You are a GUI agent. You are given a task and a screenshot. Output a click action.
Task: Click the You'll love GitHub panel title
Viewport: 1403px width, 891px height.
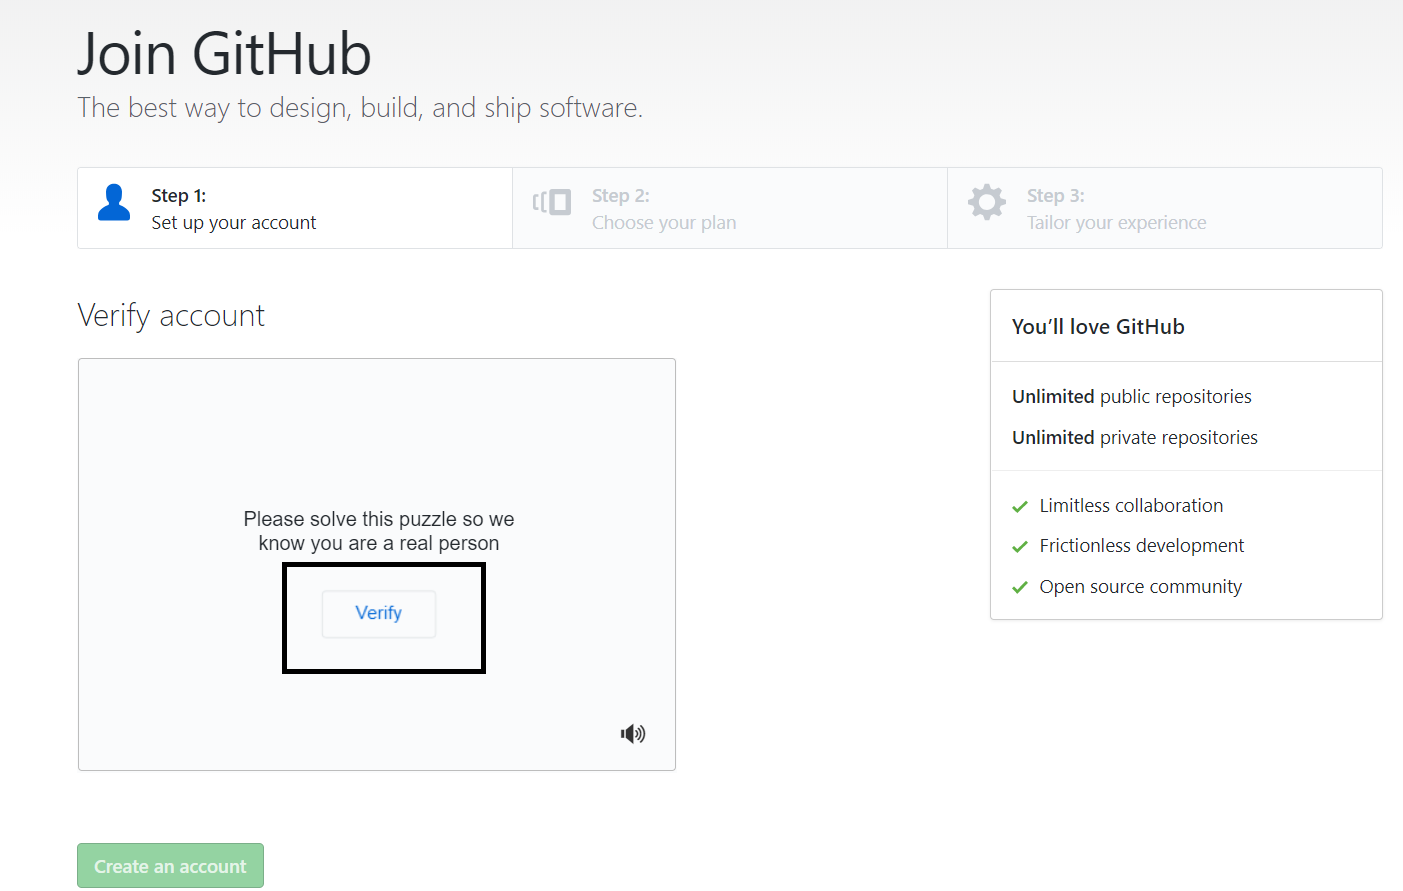(x=1098, y=327)
